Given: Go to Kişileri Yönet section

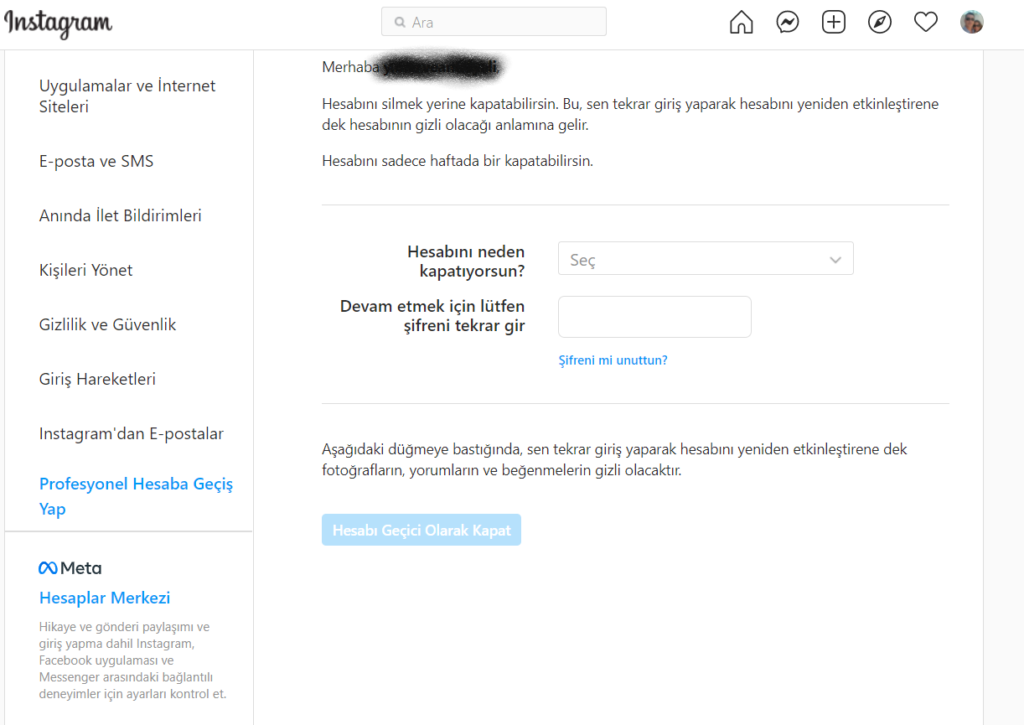Looking at the screenshot, I should click(x=86, y=270).
